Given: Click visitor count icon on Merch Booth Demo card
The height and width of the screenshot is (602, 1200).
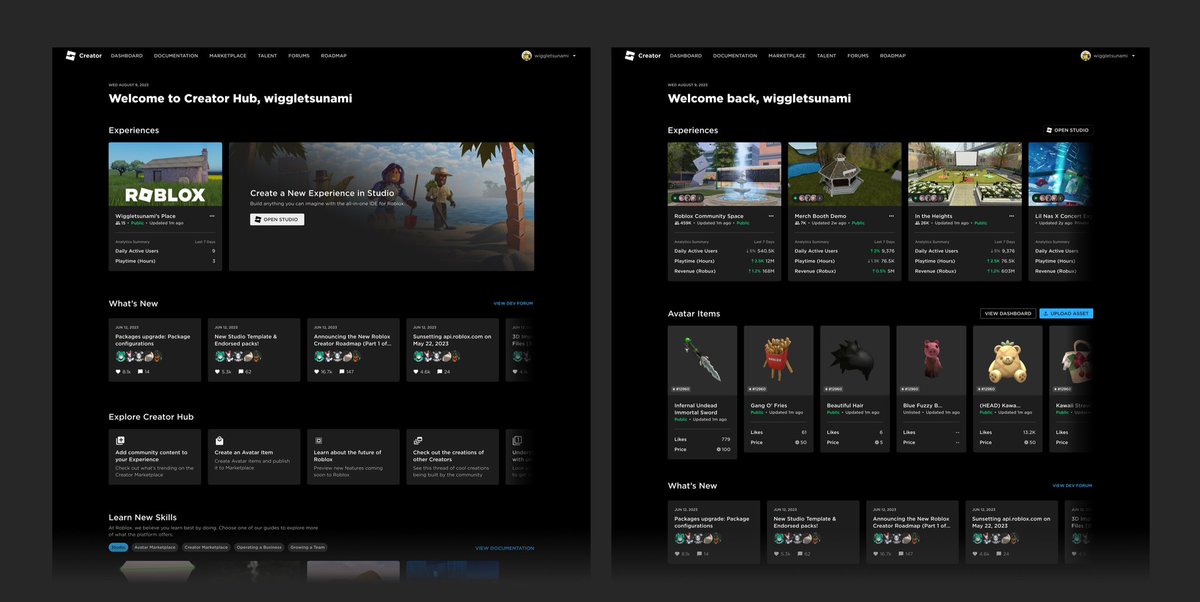Looking at the screenshot, I should tap(797, 223).
